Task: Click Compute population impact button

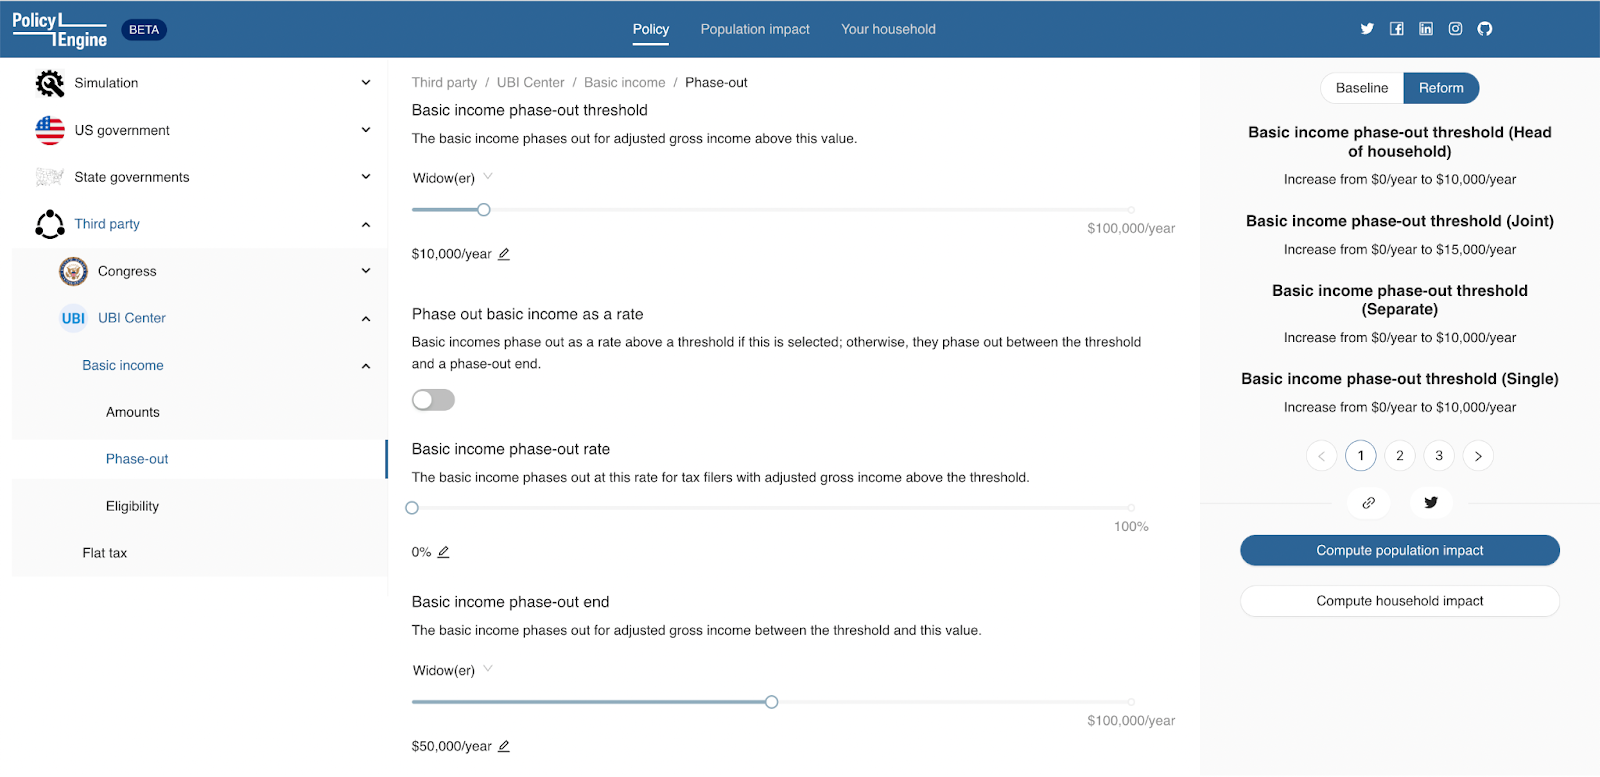Action: [x=1400, y=550]
